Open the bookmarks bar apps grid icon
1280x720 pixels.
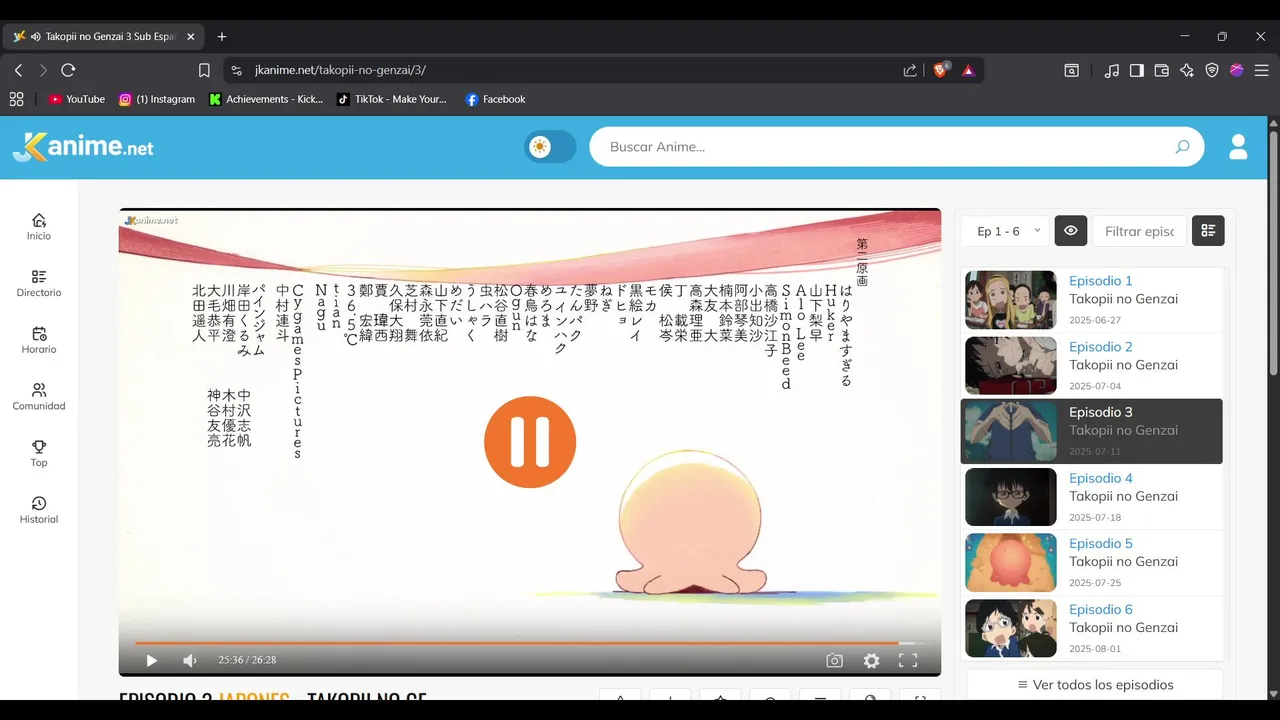16,99
